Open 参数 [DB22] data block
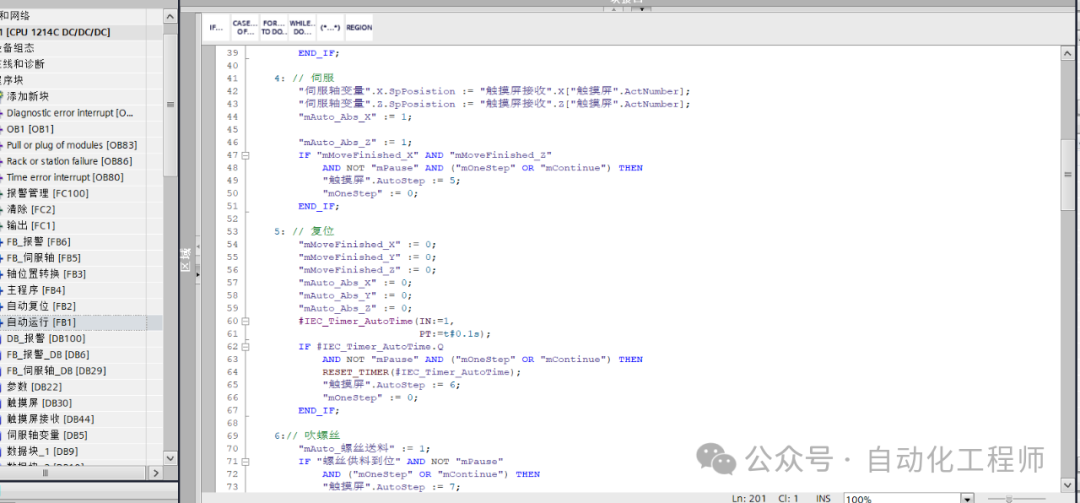This screenshot has width=1080, height=503. (x=34, y=387)
